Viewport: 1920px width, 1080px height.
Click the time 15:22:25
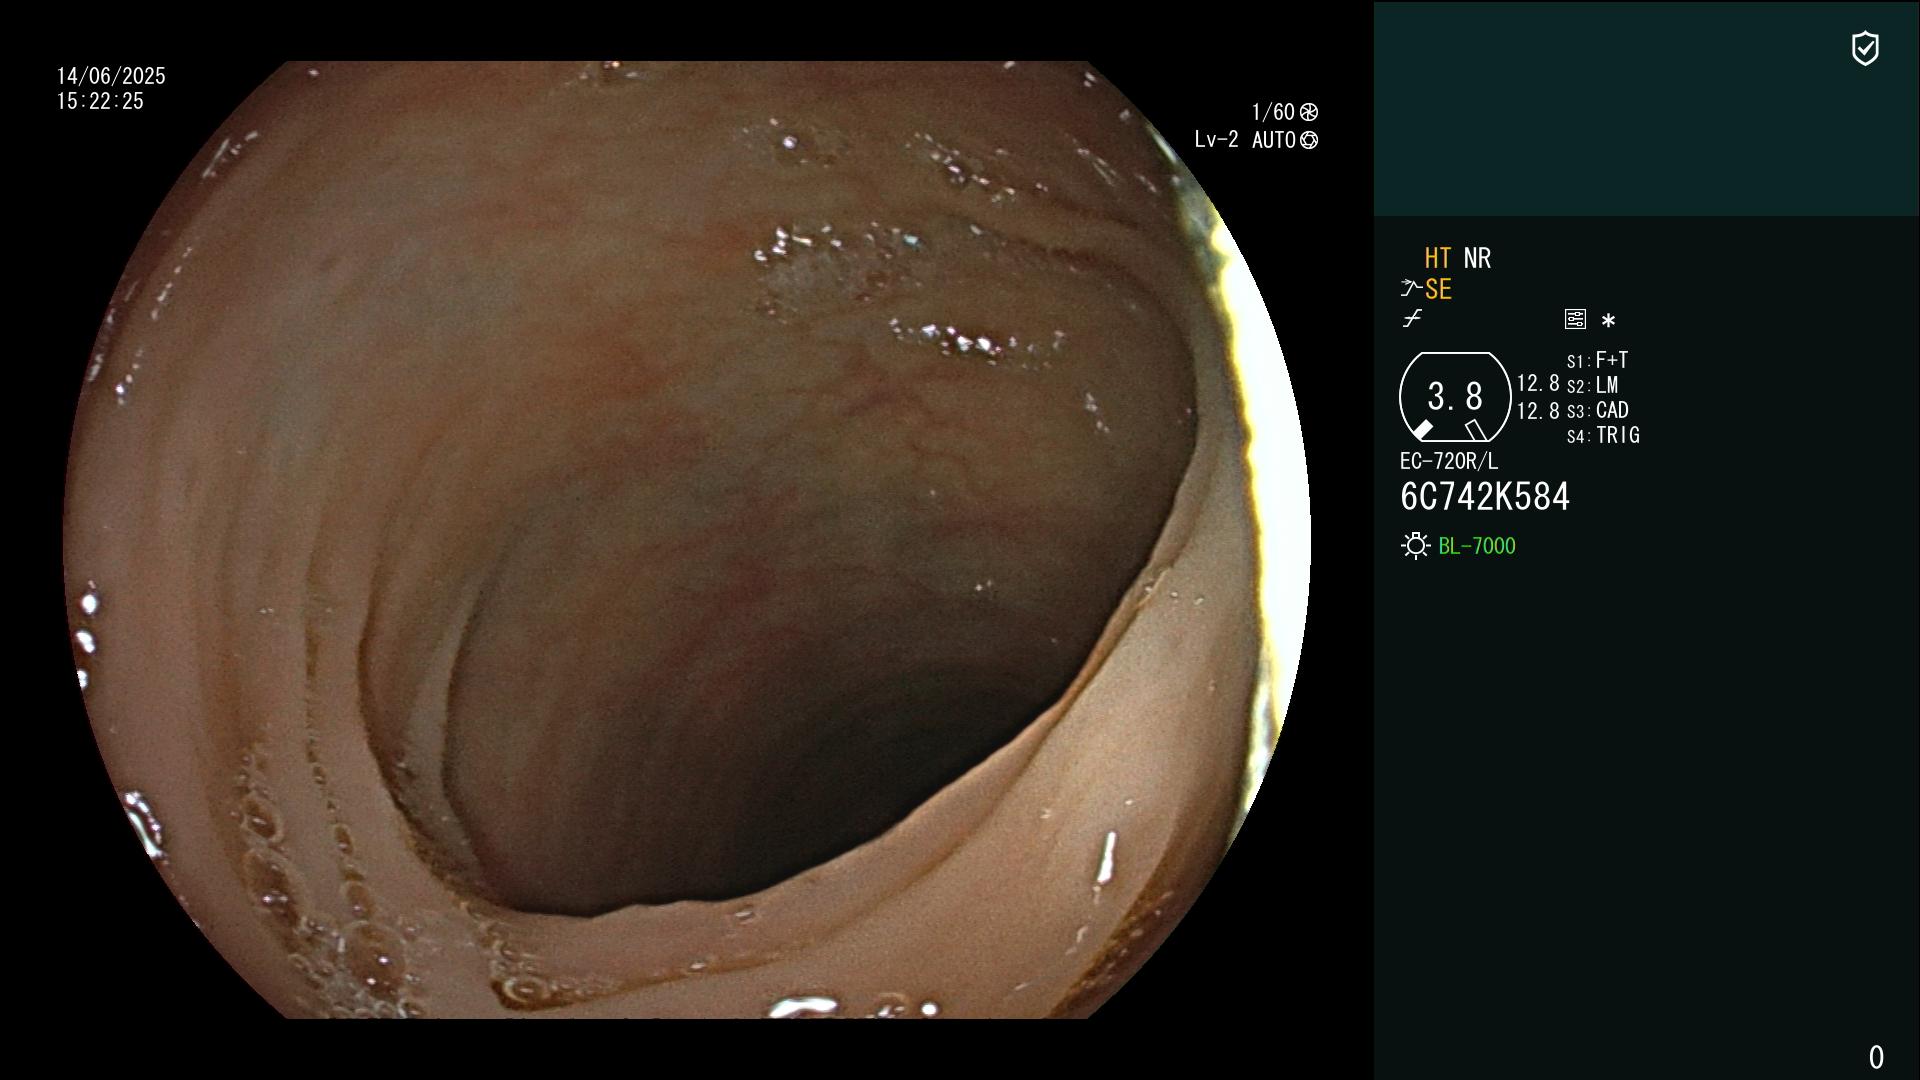100,101
